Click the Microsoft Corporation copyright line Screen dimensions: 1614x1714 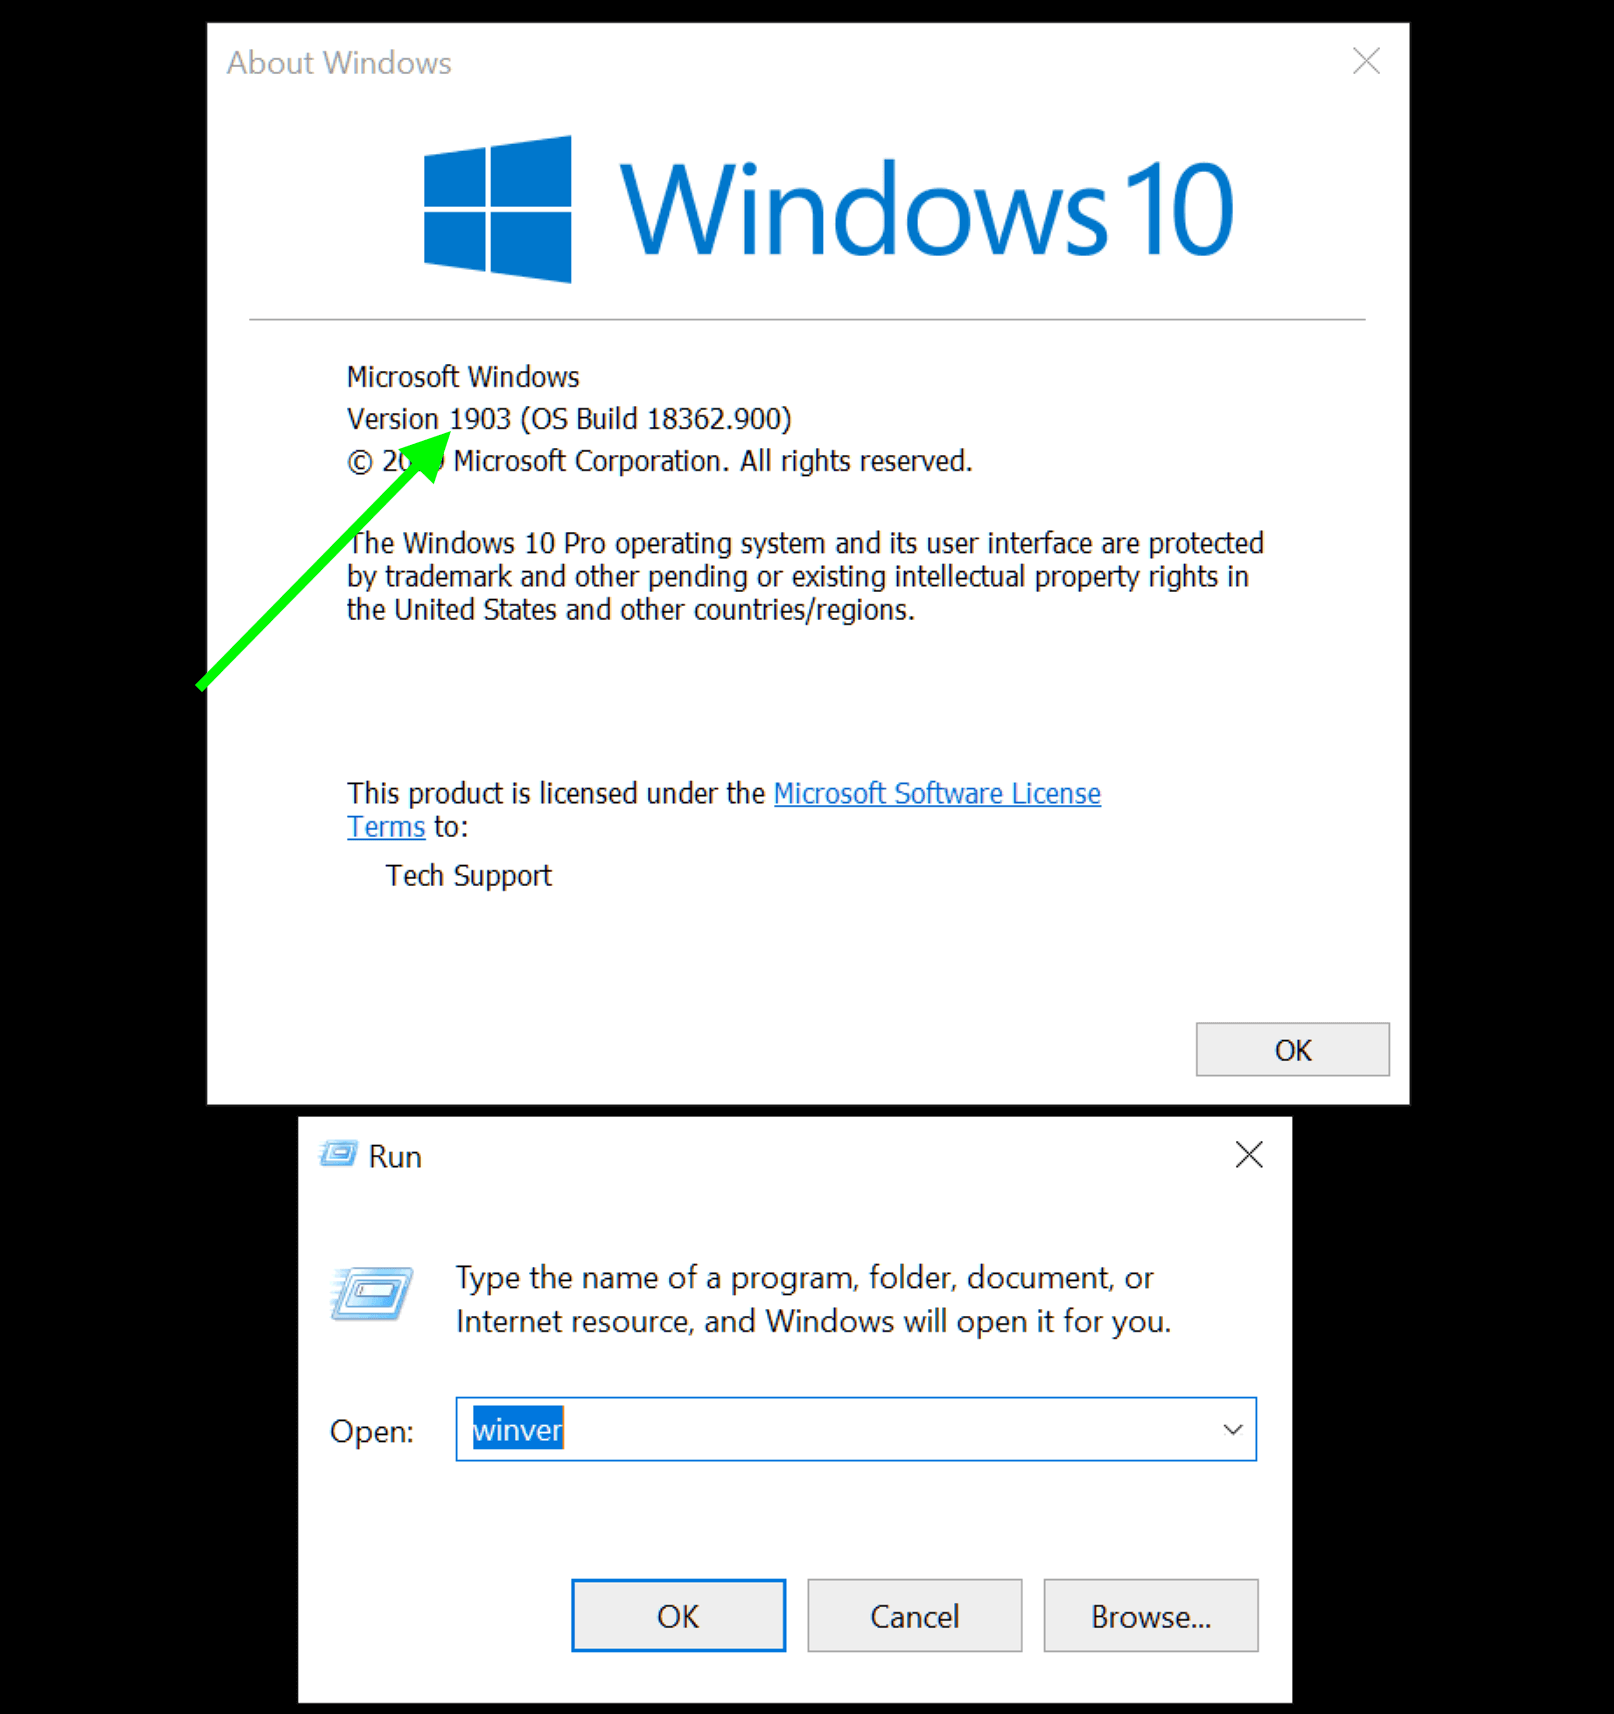pyautogui.click(x=659, y=462)
